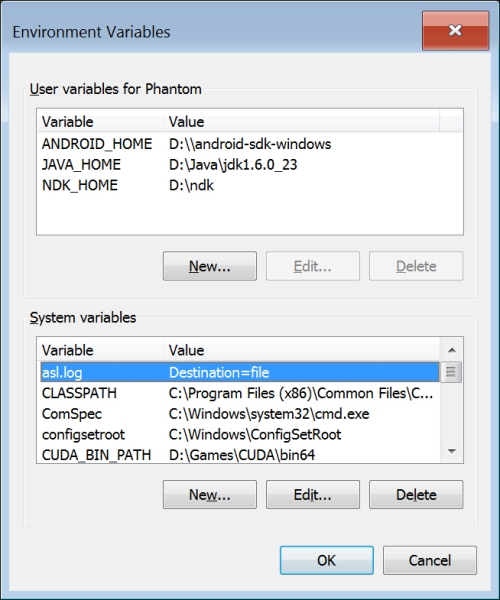Select the asl.log system variable
The image size is (500, 600).
pyautogui.click(x=239, y=372)
